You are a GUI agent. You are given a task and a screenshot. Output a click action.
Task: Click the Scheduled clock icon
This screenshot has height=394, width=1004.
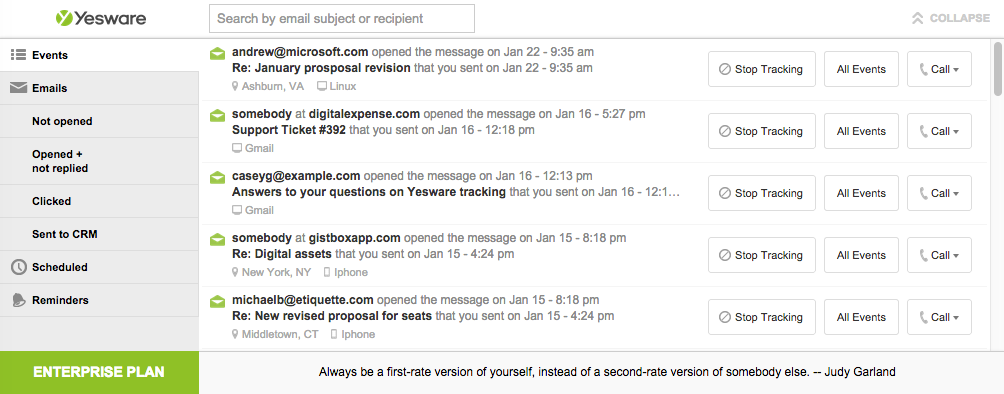(19, 267)
